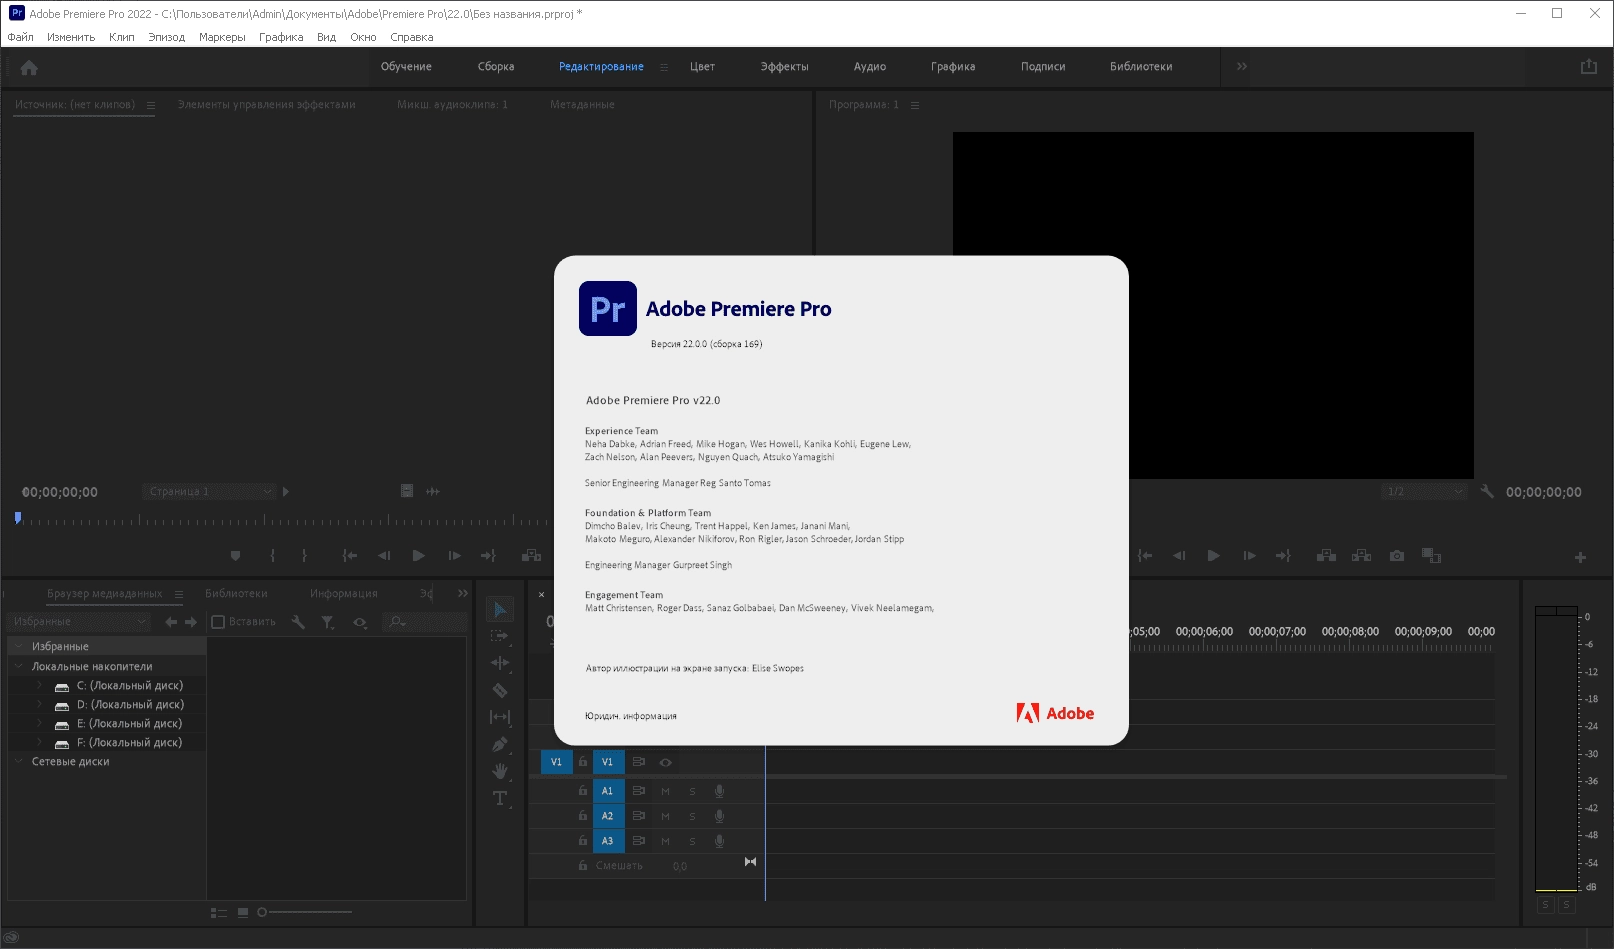
Task: Adjust the Media Browser thumbnail zoom slider
Action: coord(305,912)
